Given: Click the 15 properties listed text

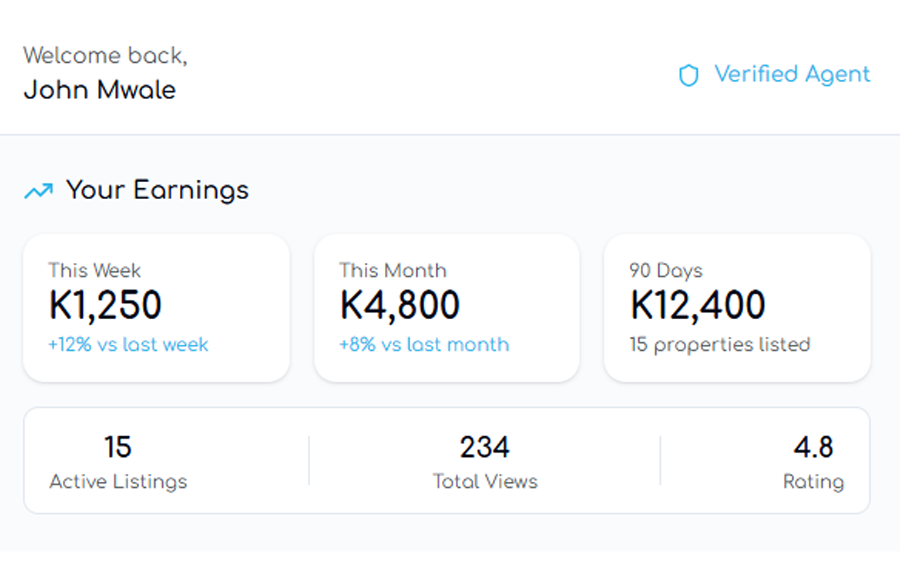Looking at the screenshot, I should [719, 345].
